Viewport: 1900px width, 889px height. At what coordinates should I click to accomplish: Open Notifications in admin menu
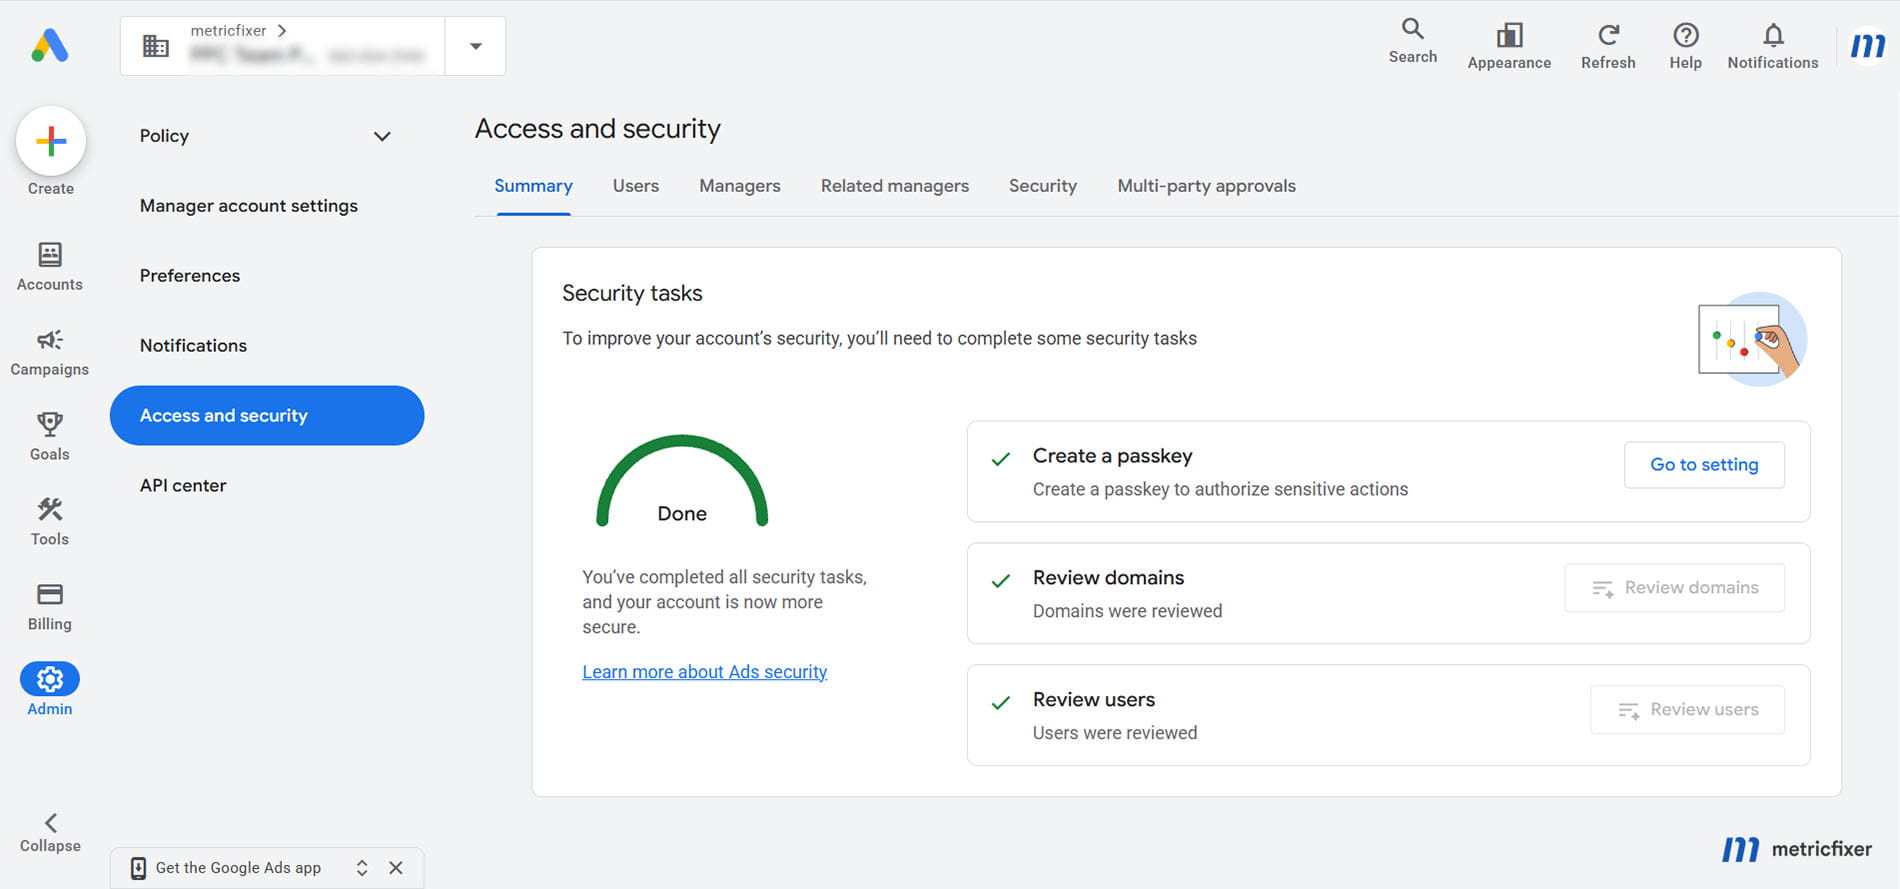(x=193, y=346)
